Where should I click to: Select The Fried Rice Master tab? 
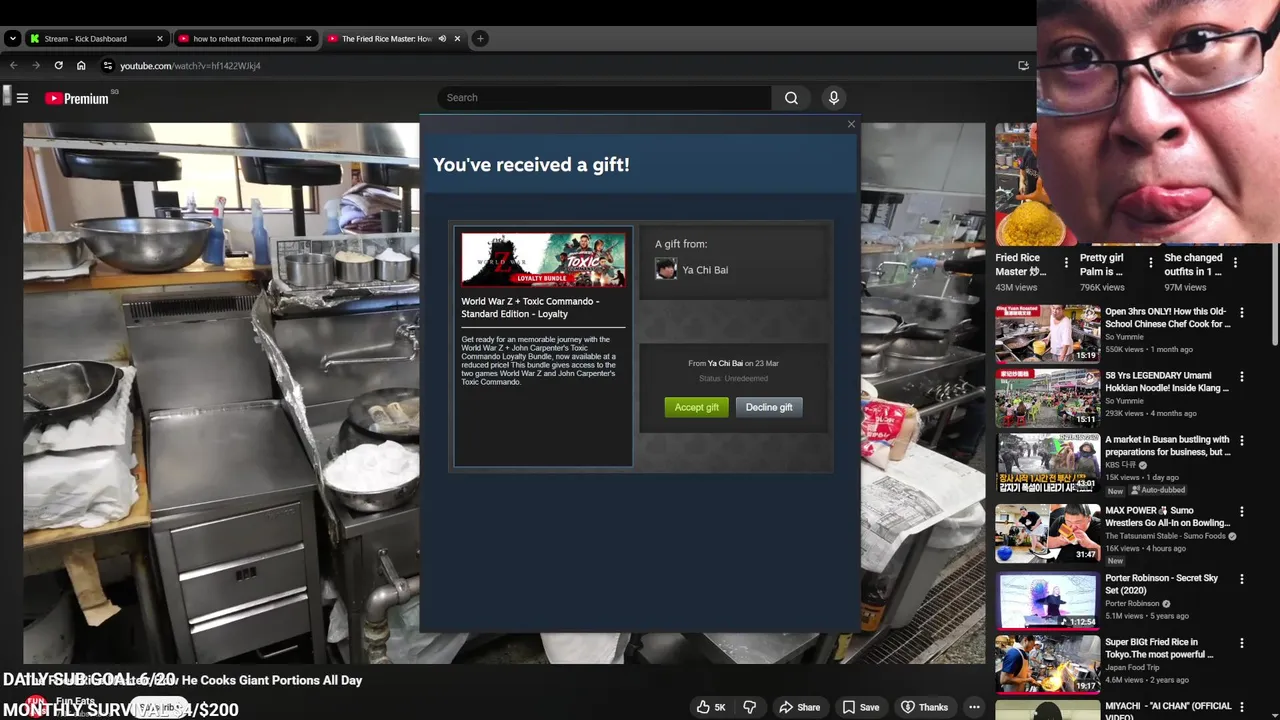(386, 39)
